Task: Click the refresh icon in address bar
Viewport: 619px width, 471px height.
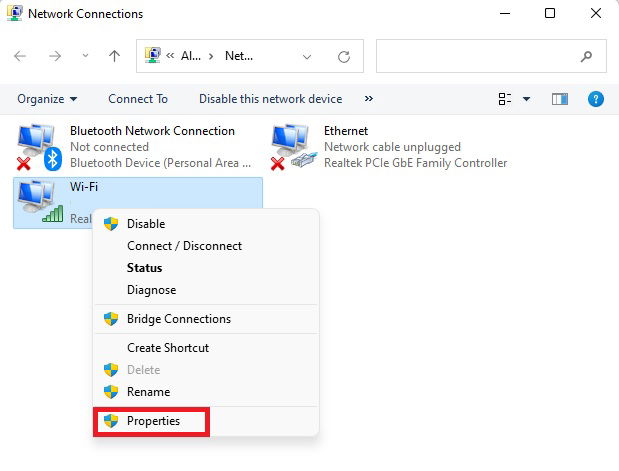Action: [344, 56]
